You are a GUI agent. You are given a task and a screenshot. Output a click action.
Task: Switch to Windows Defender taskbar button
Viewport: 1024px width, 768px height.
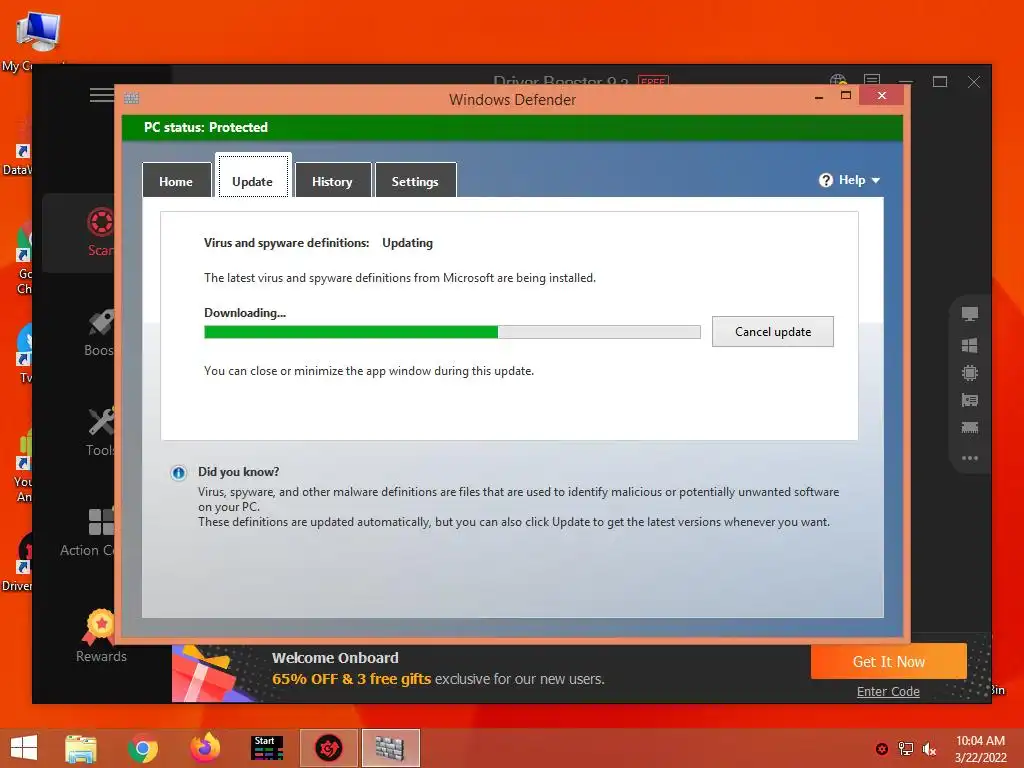pos(391,748)
